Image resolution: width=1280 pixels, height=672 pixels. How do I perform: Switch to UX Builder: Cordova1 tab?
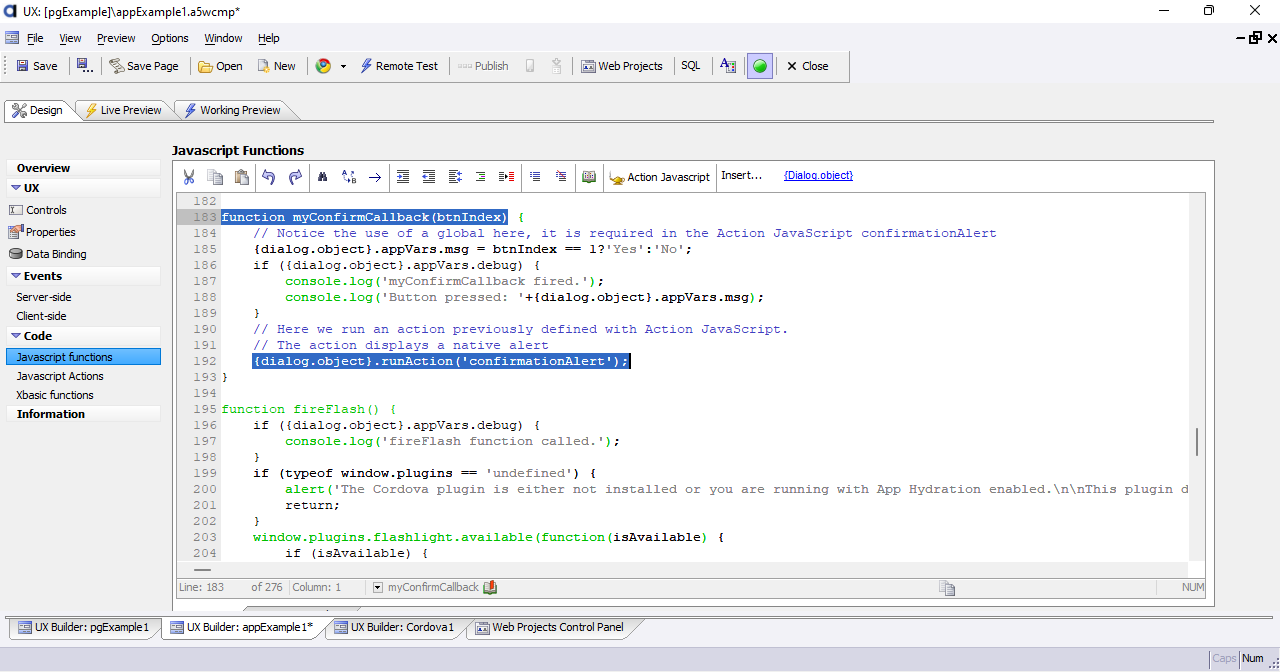click(x=394, y=628)
